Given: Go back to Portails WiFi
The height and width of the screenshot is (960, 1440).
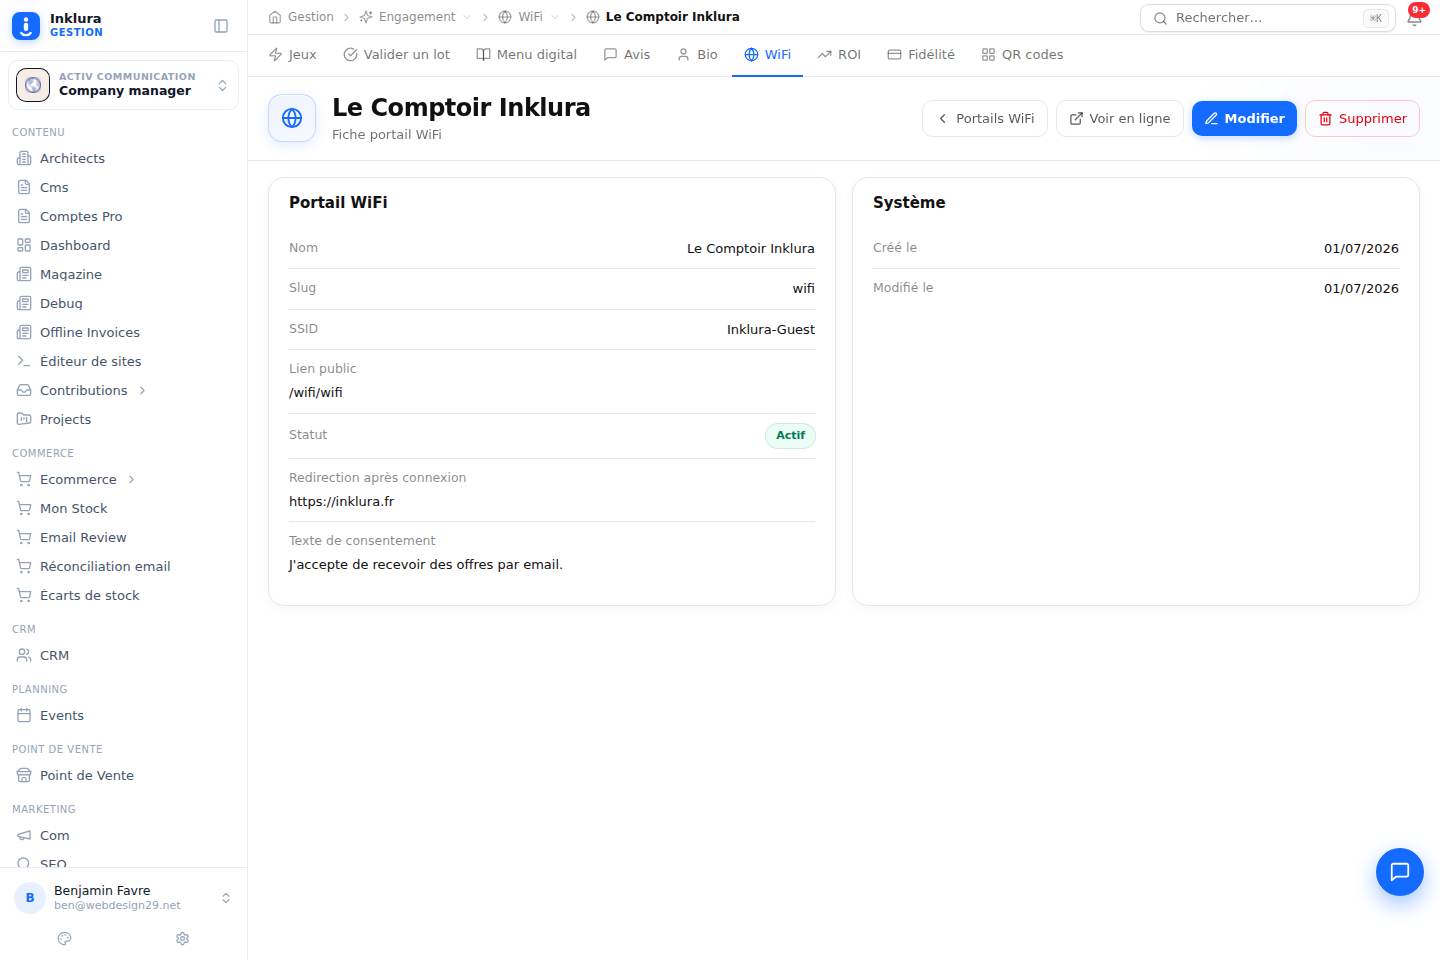Looking at the screenshot, I should 985,118.
